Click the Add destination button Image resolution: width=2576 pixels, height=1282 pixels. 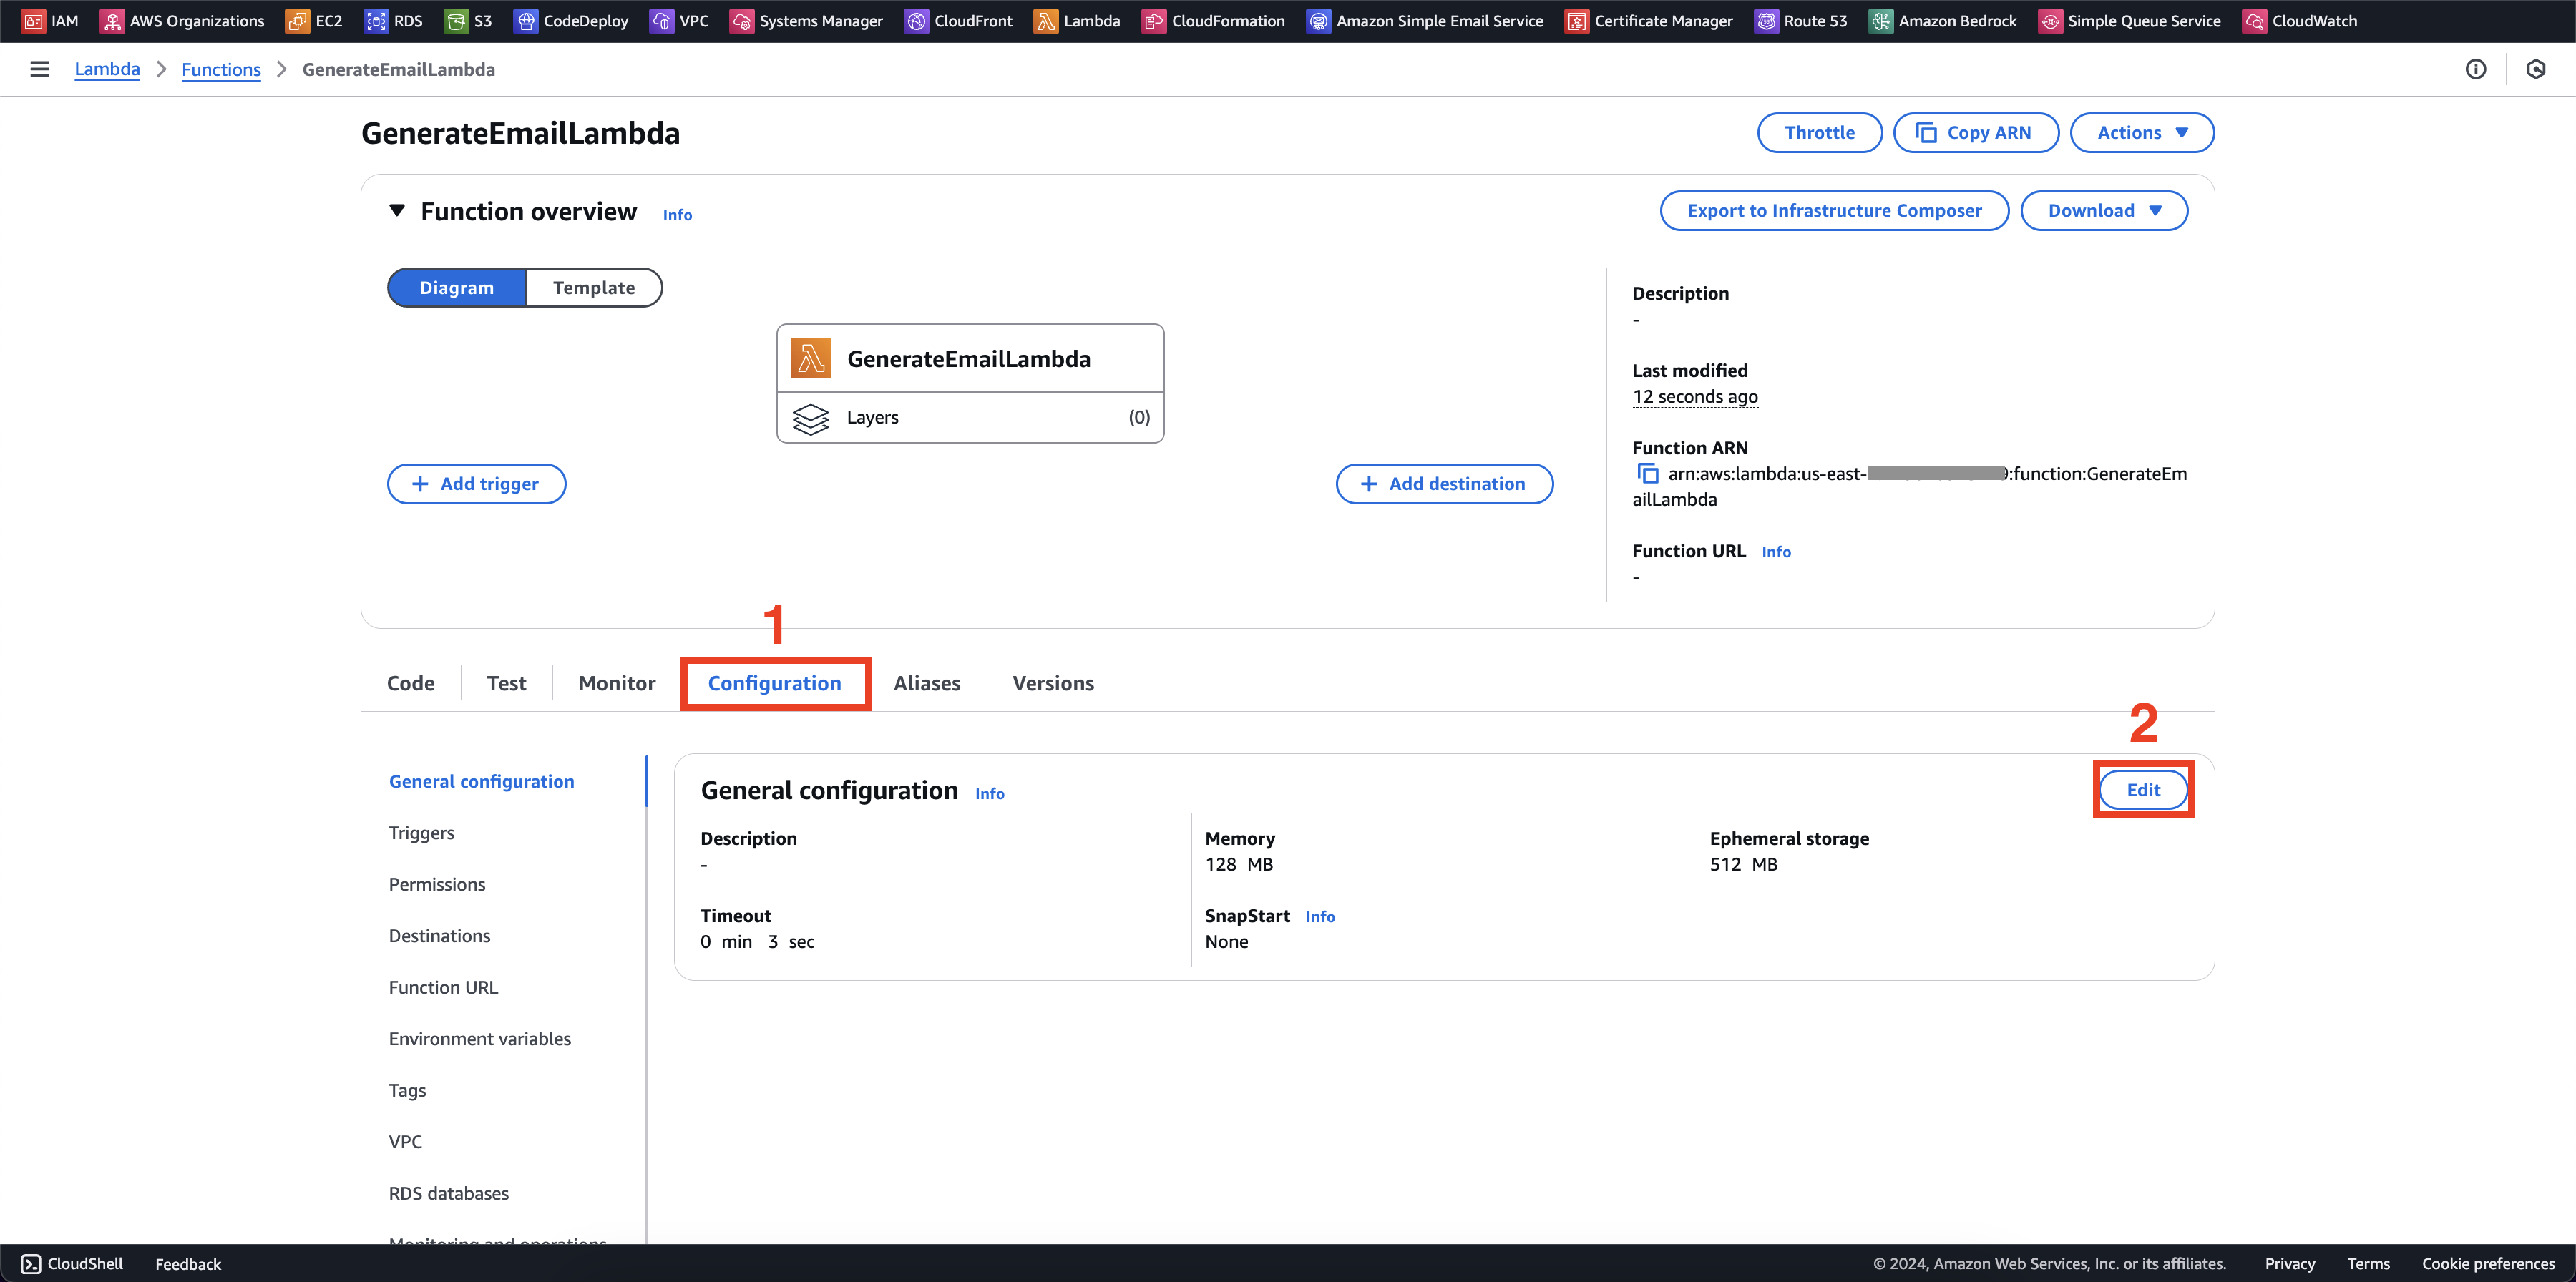1444,484
